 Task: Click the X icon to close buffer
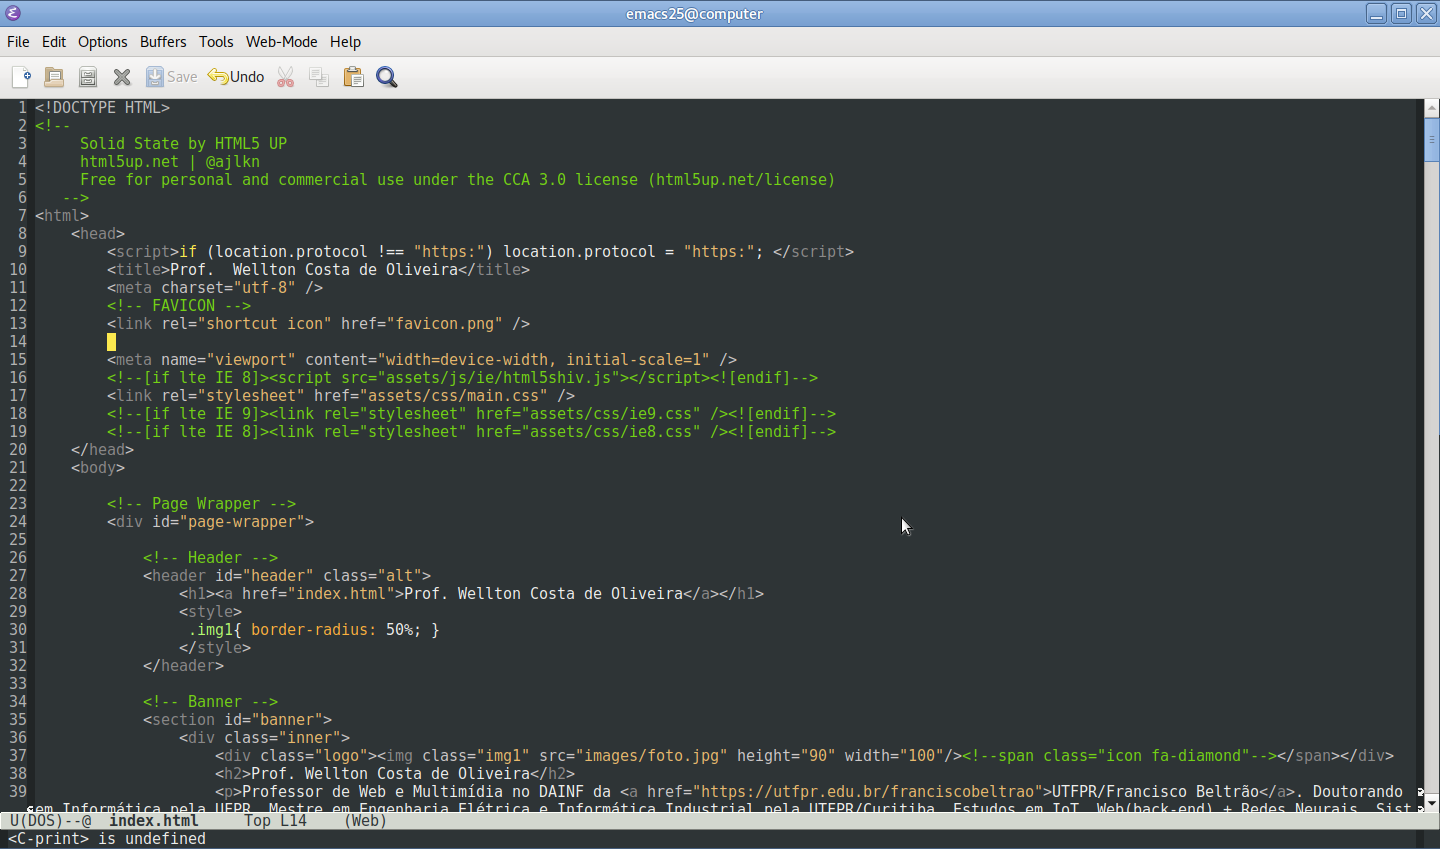(x=122, y=77)
